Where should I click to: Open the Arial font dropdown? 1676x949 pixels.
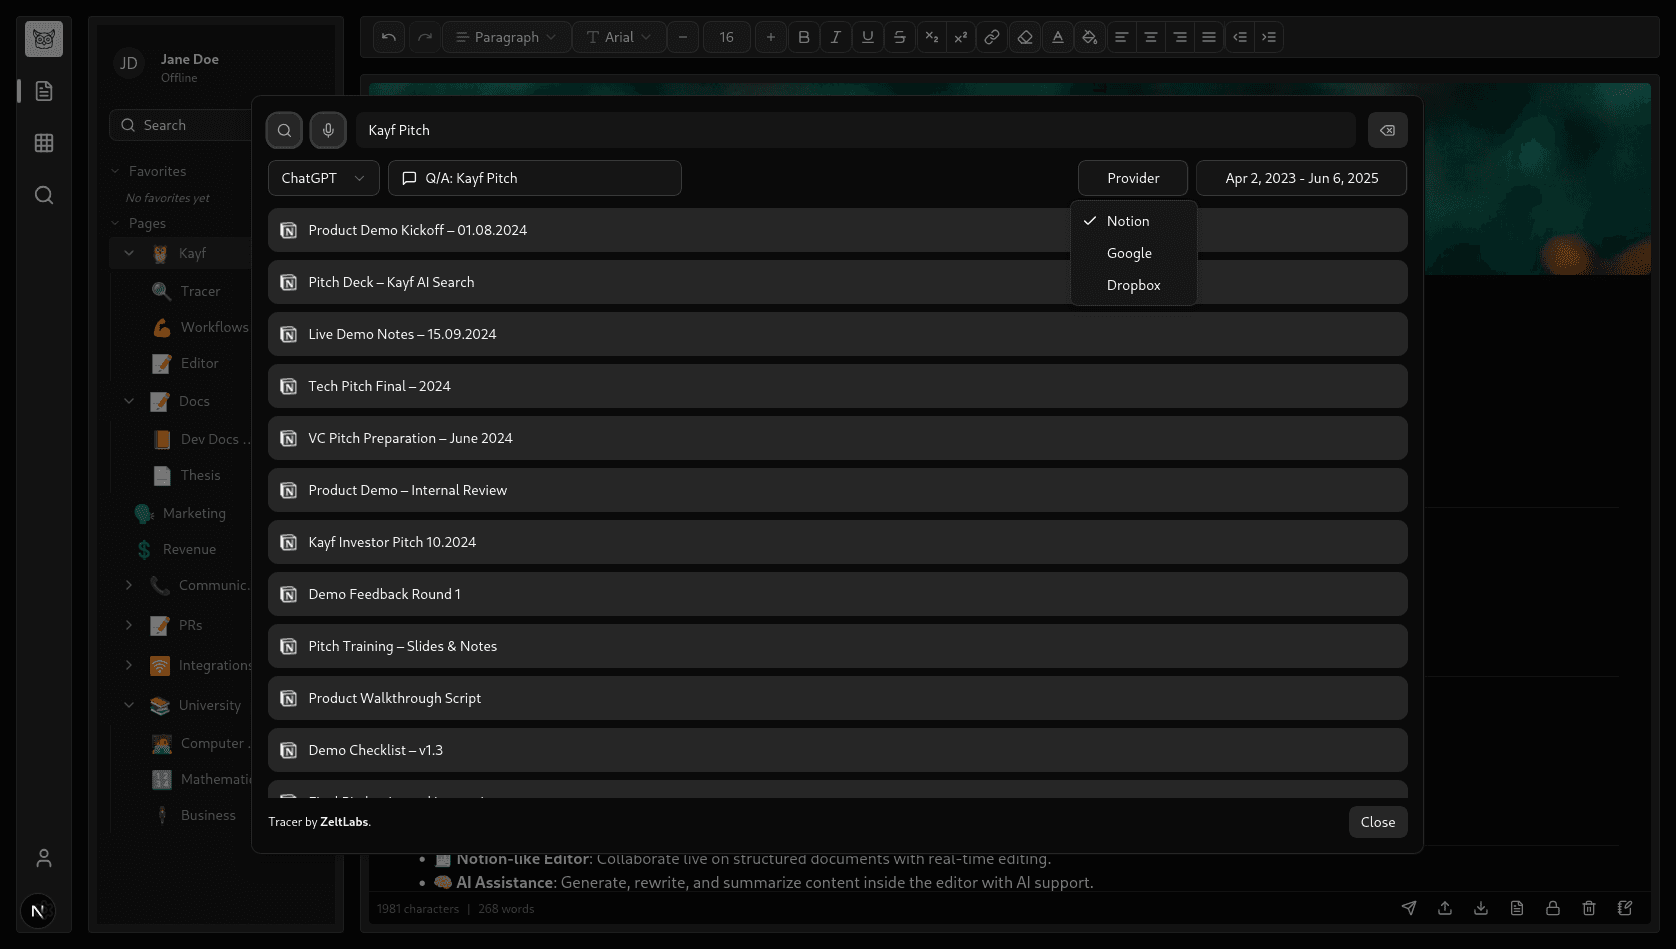pyautogui.click(x=619, y=37)
